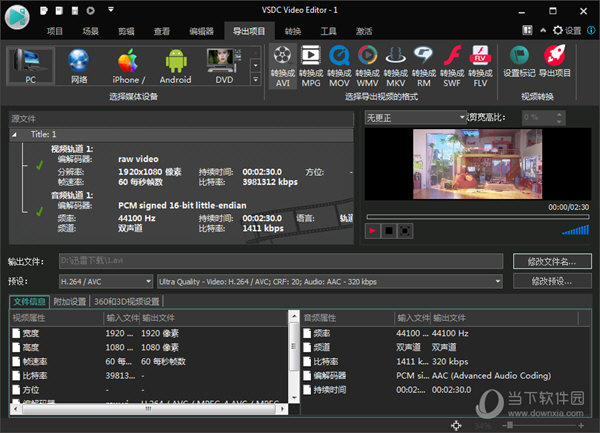The height and width of the screenshot is (433, 600).
Task: Click the second document icon in the quick access bar
Action: (59, 11)
